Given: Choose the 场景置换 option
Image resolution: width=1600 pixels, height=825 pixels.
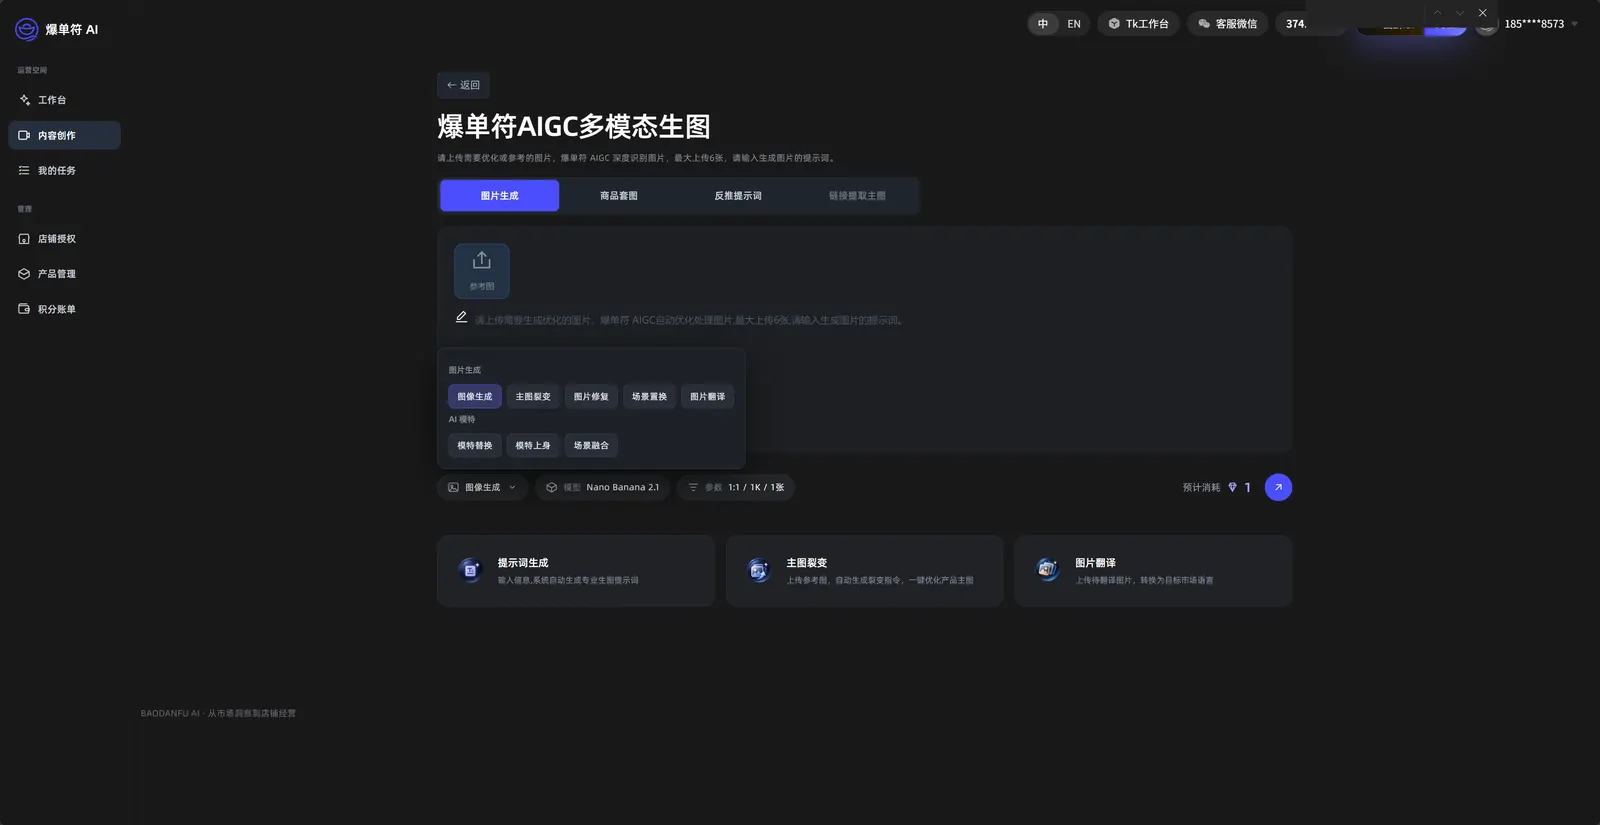Looking at the screenshot, I should click(649, 397).
